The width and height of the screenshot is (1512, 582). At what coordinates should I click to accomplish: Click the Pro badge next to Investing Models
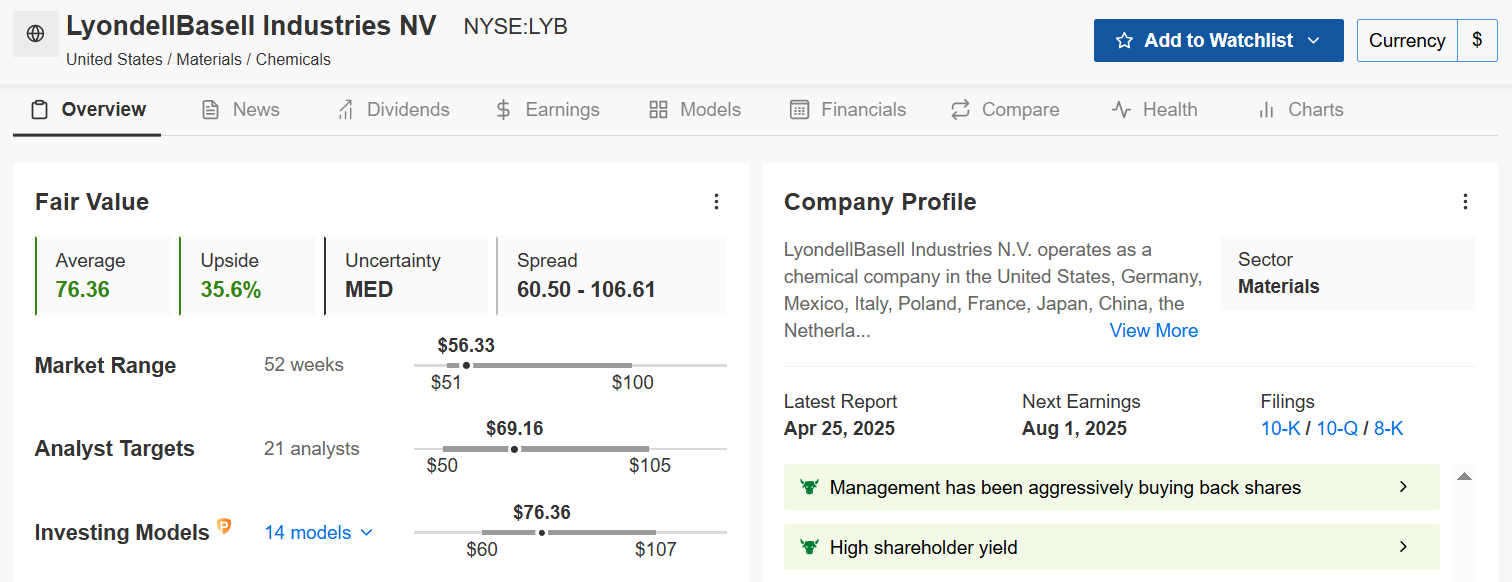(x=225, y=527)
